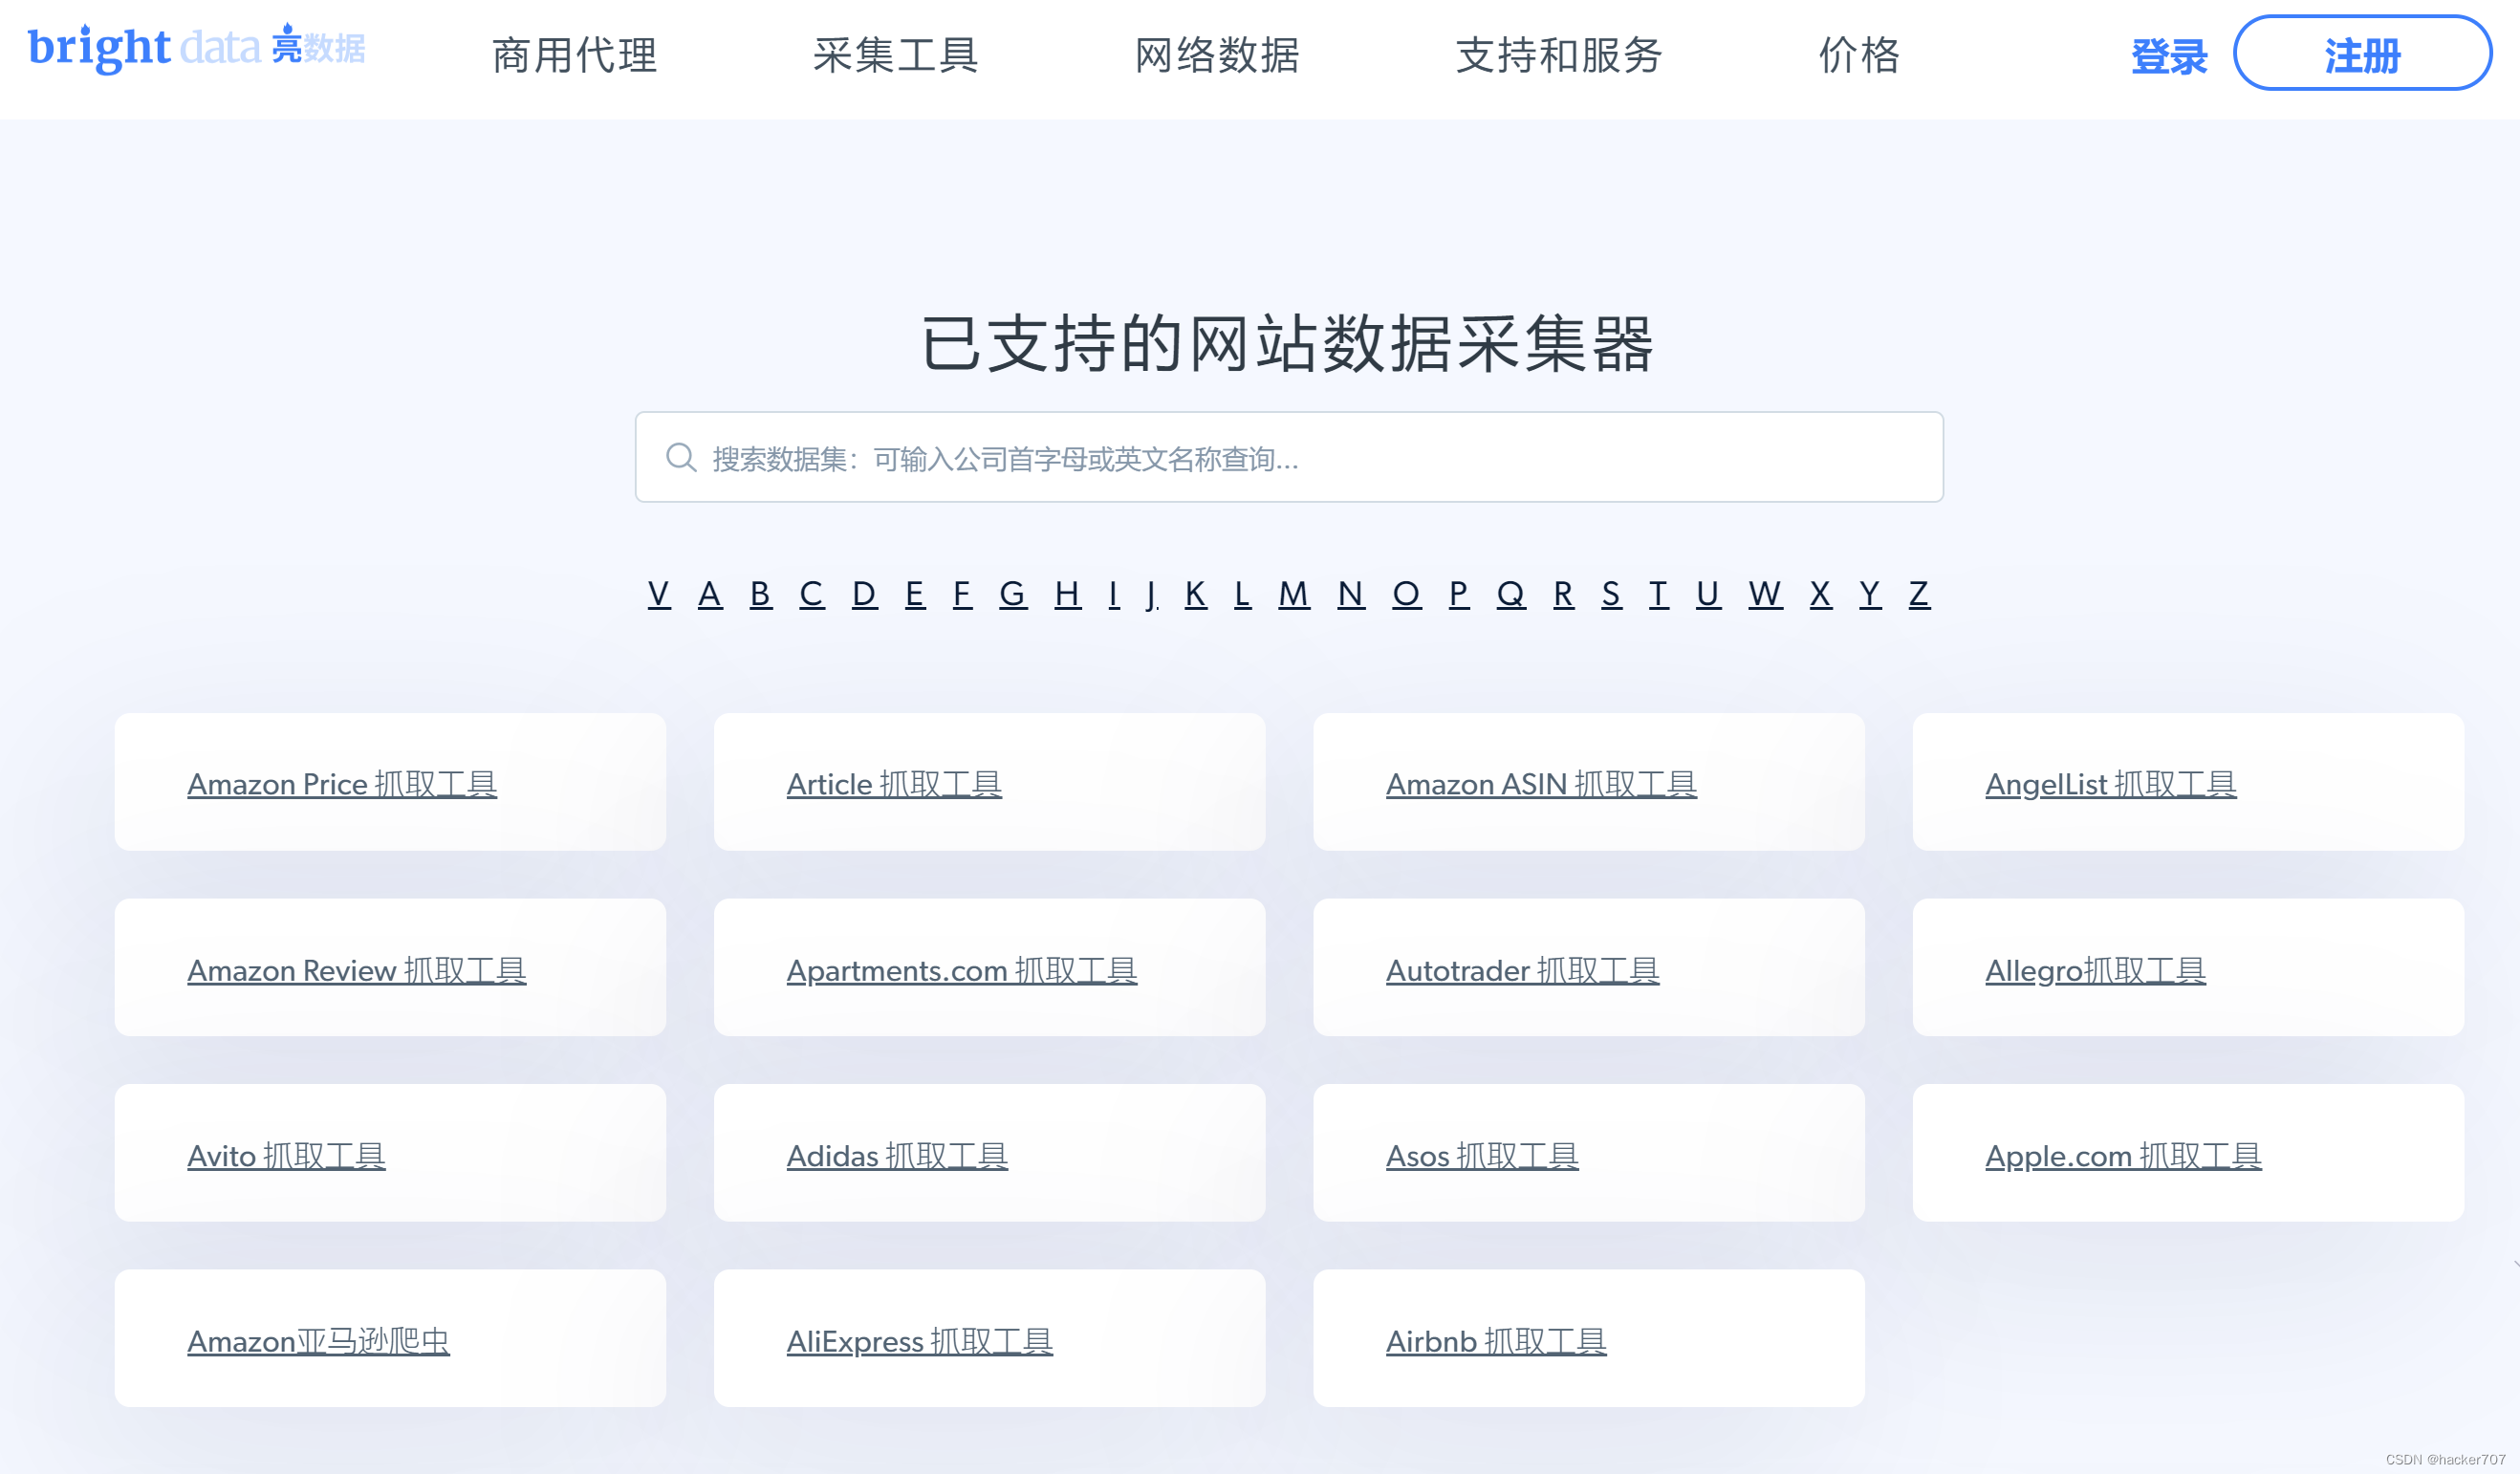Filter by letter C
2520x1474 pixels.
click(812, 594)
